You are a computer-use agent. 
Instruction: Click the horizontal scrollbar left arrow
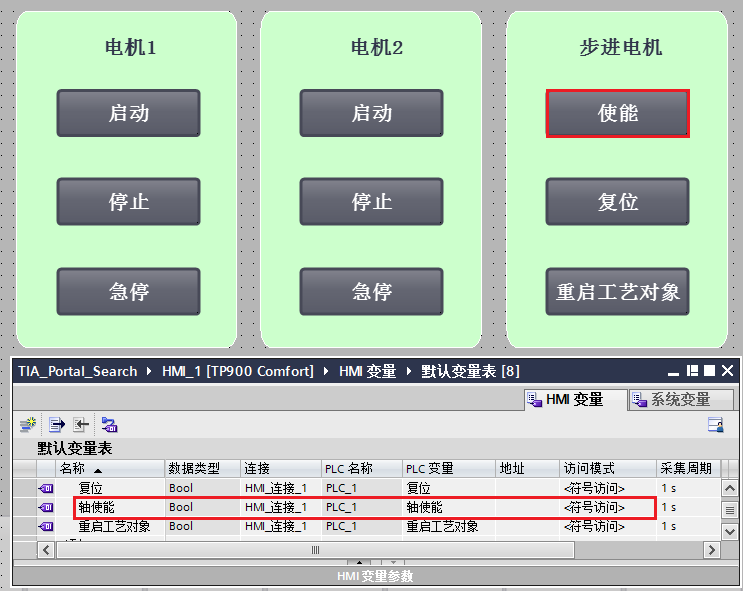coord(46,550)
